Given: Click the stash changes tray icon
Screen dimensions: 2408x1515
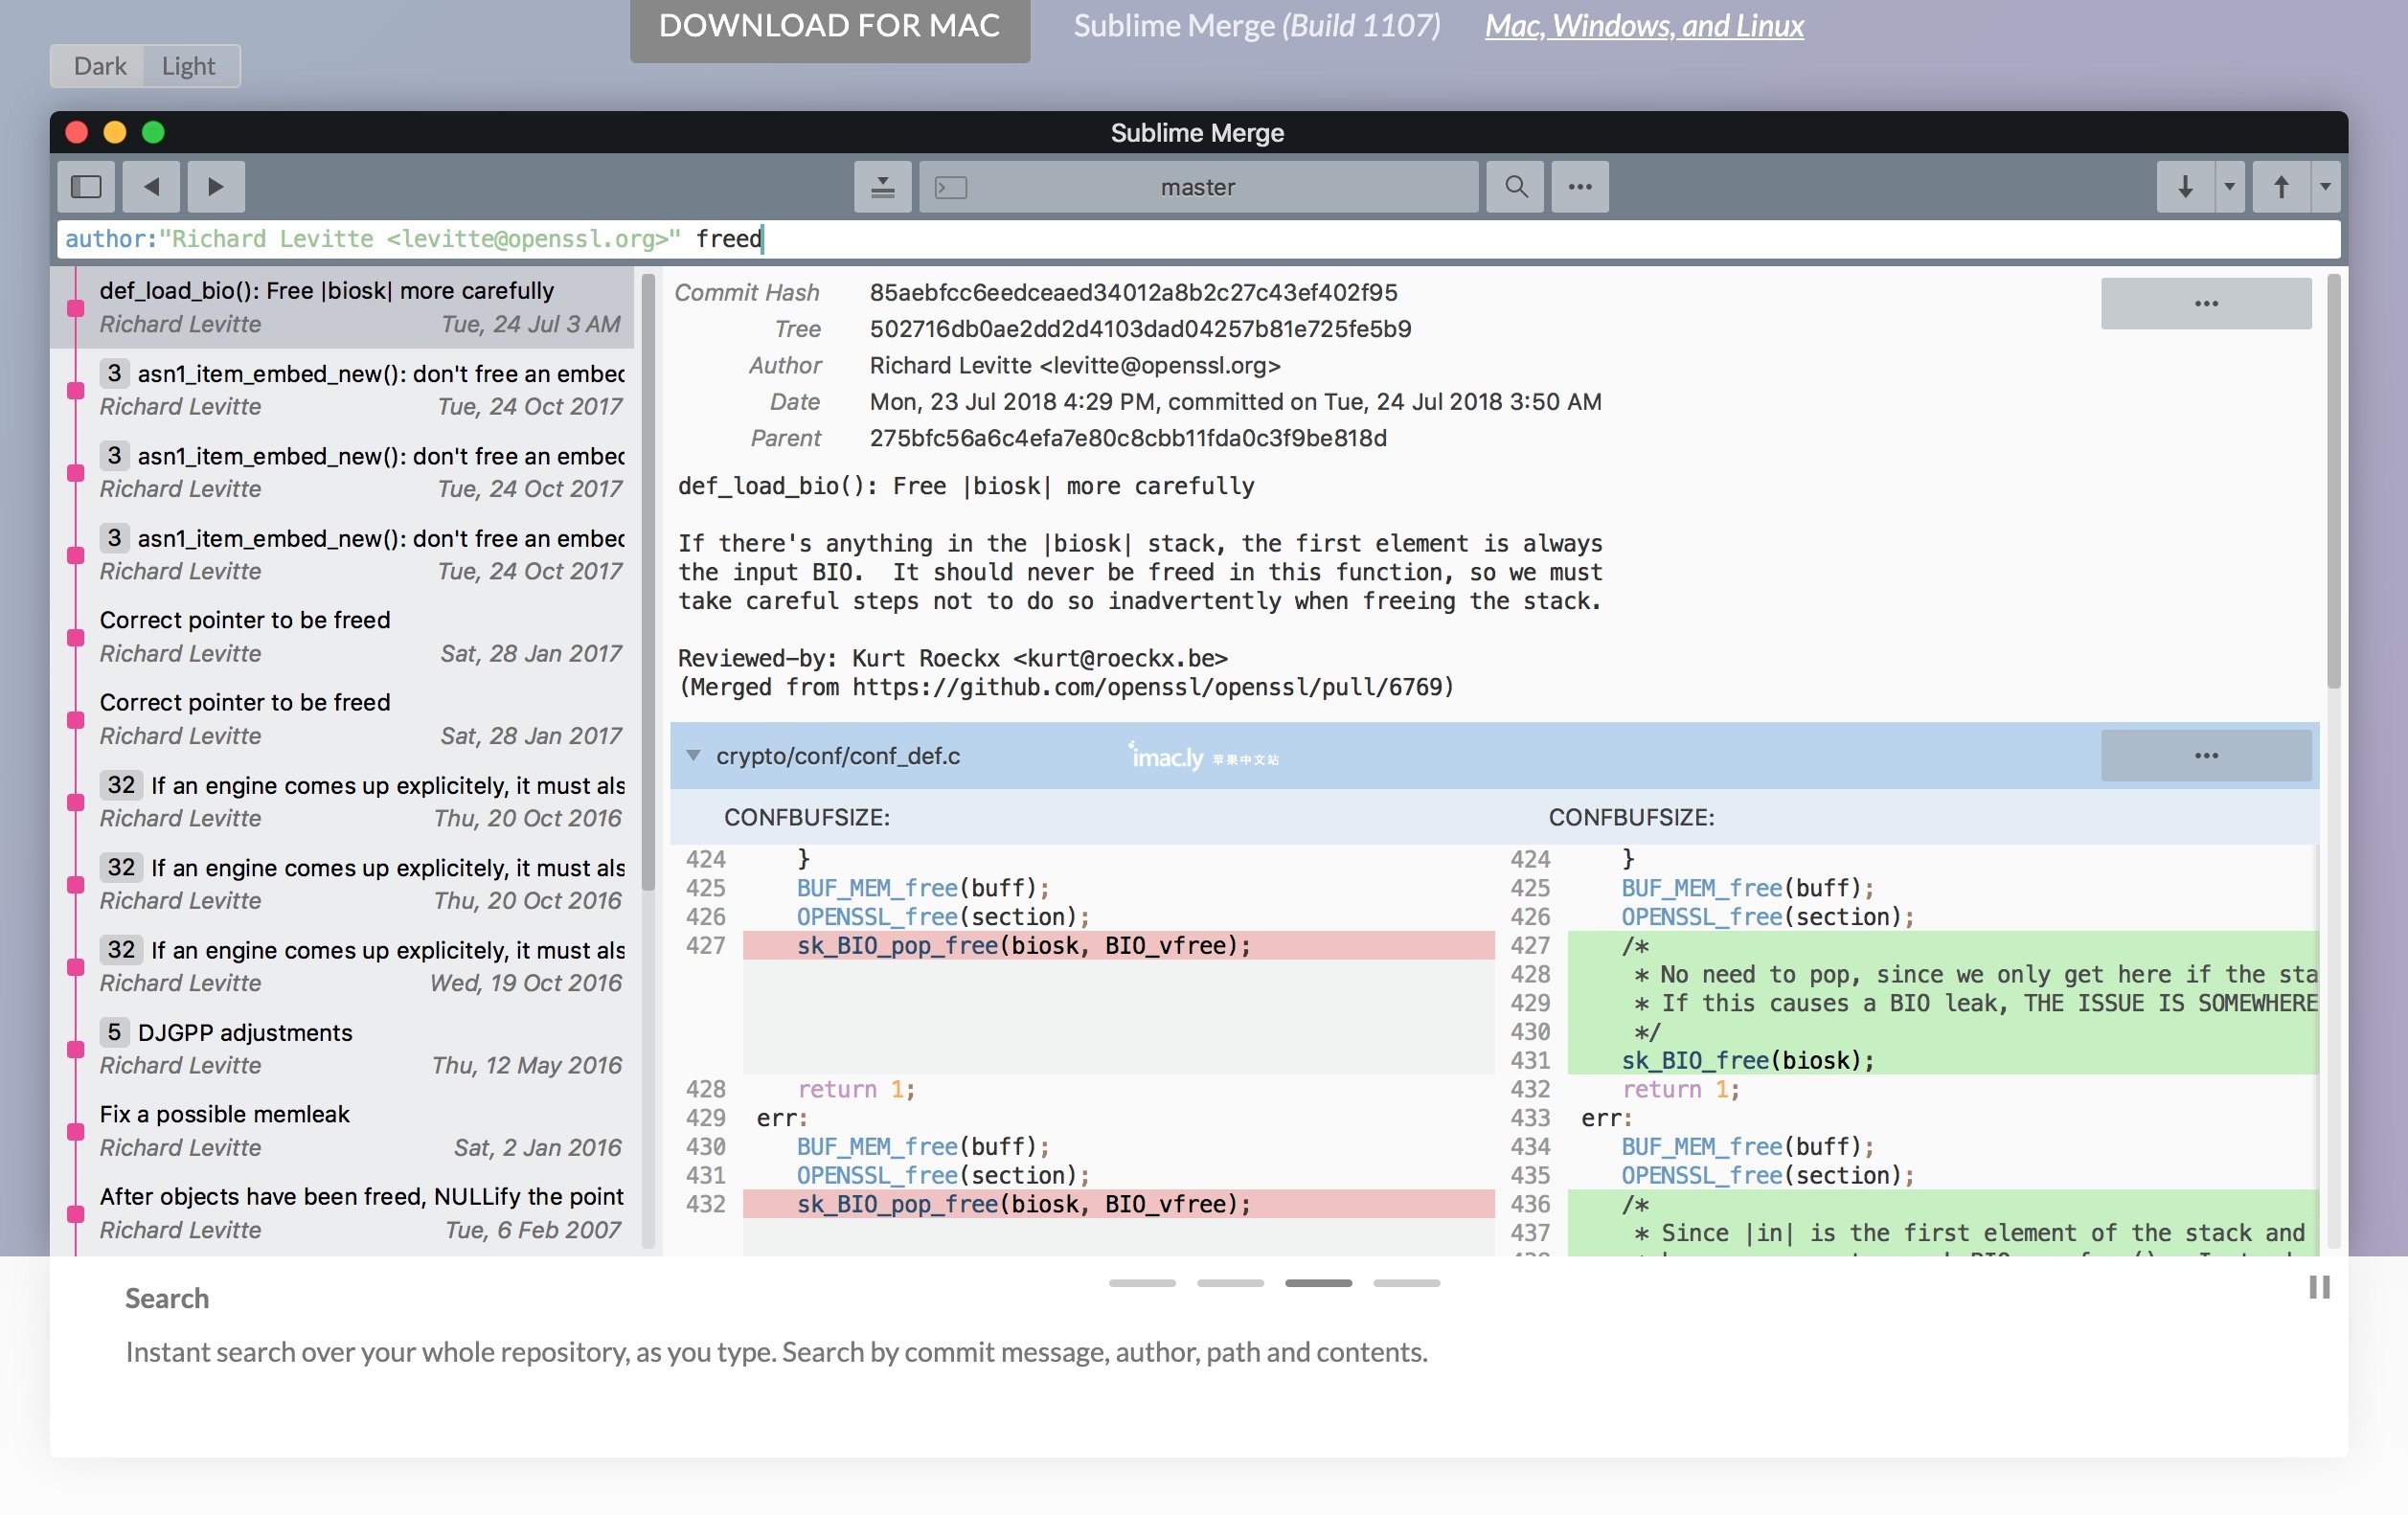Looking at the screenshot, I should pyautogui.click(x=882, y=186).
